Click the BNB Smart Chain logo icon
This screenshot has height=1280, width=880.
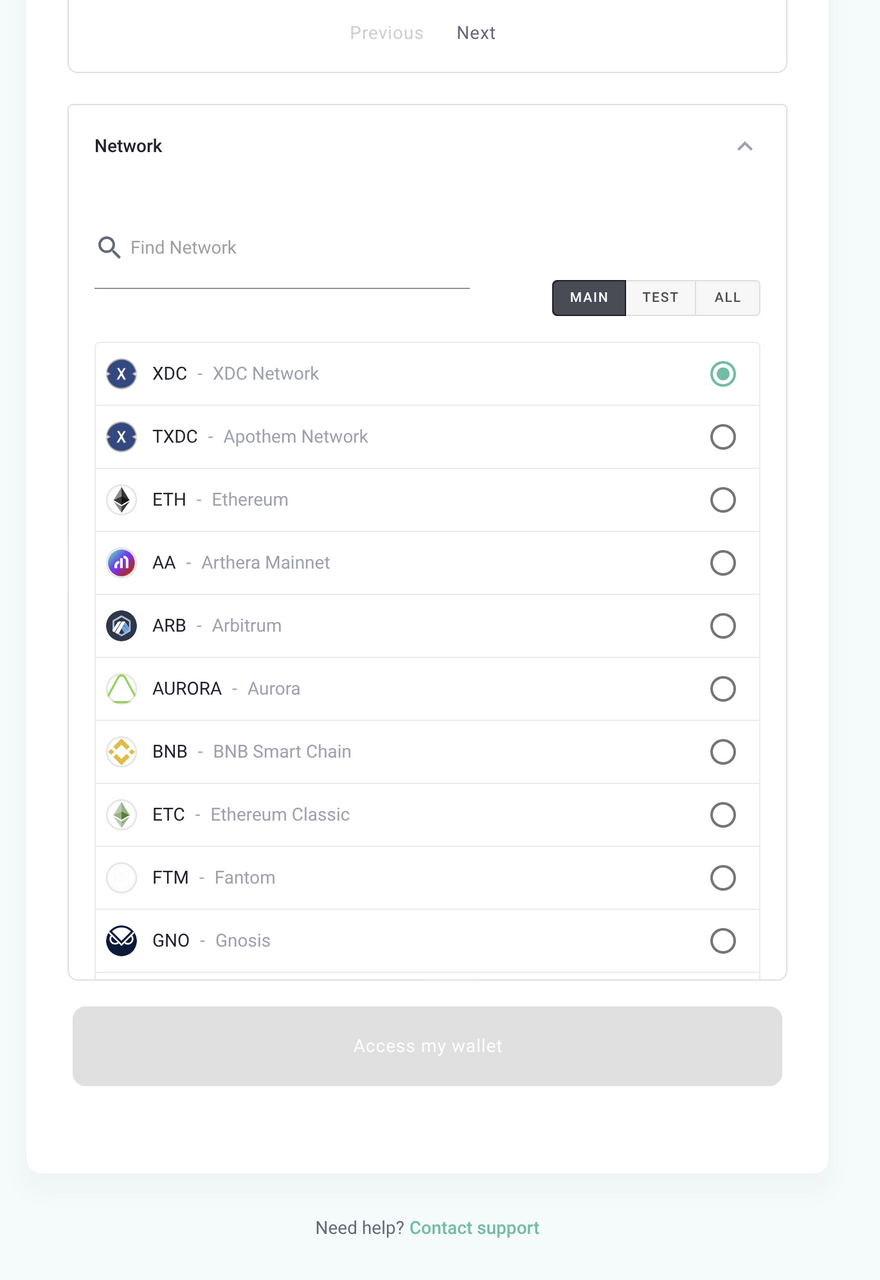tap(121, 752)
